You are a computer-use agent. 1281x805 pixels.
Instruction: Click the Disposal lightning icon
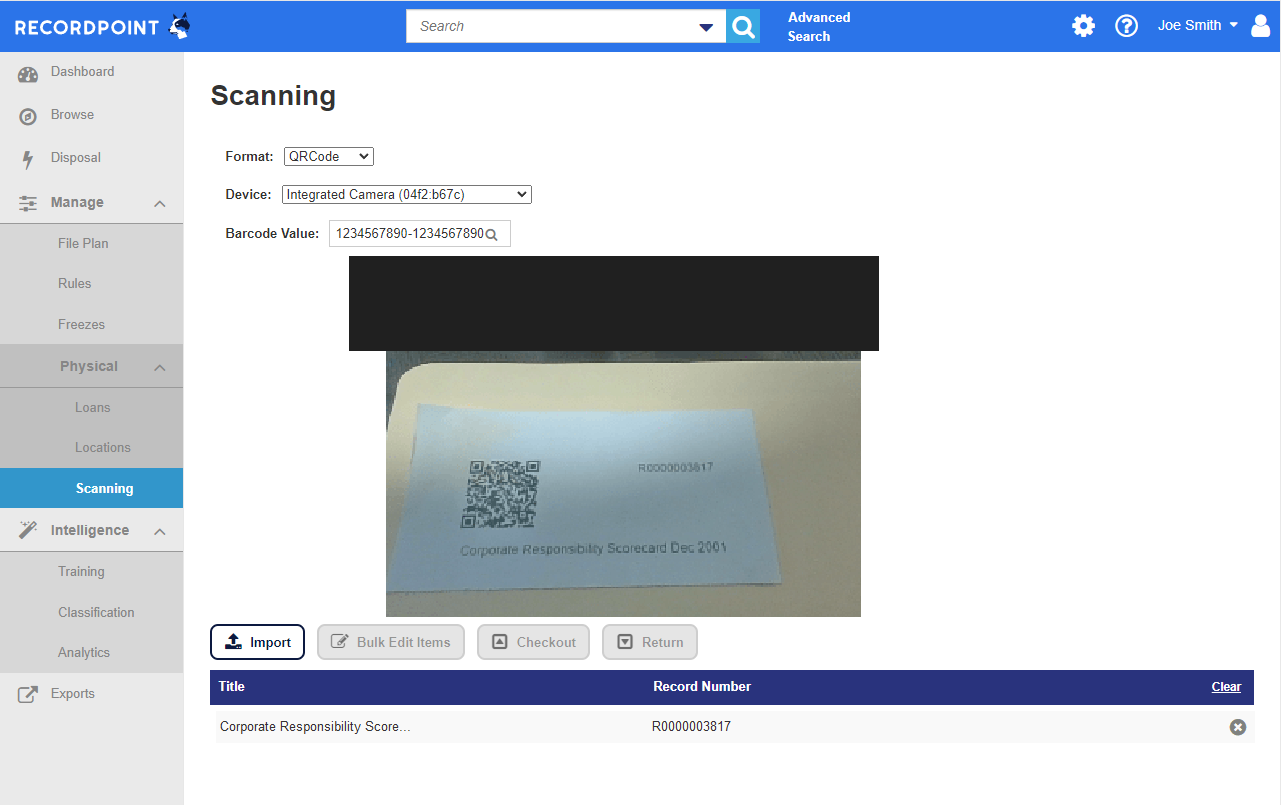click(28, 159)
